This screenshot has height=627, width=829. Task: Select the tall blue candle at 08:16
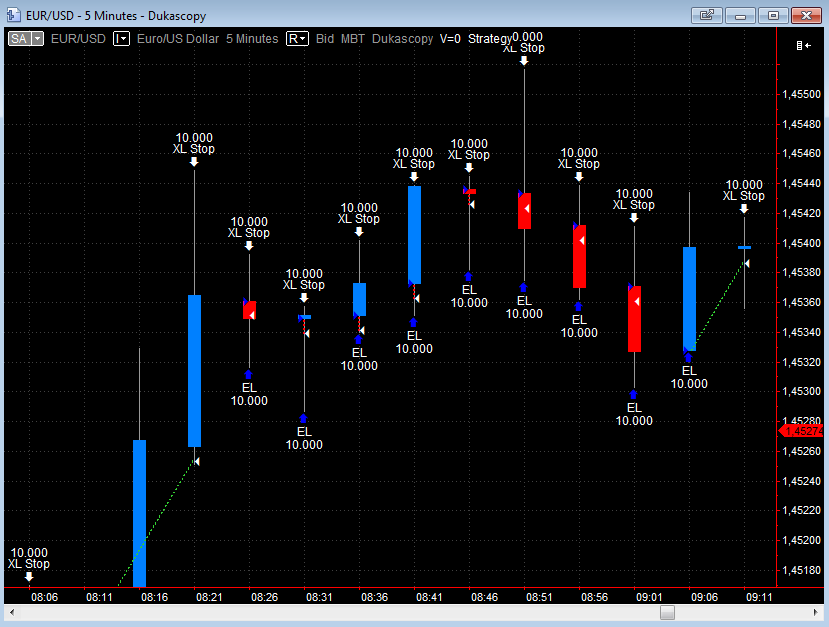point(140,513)
